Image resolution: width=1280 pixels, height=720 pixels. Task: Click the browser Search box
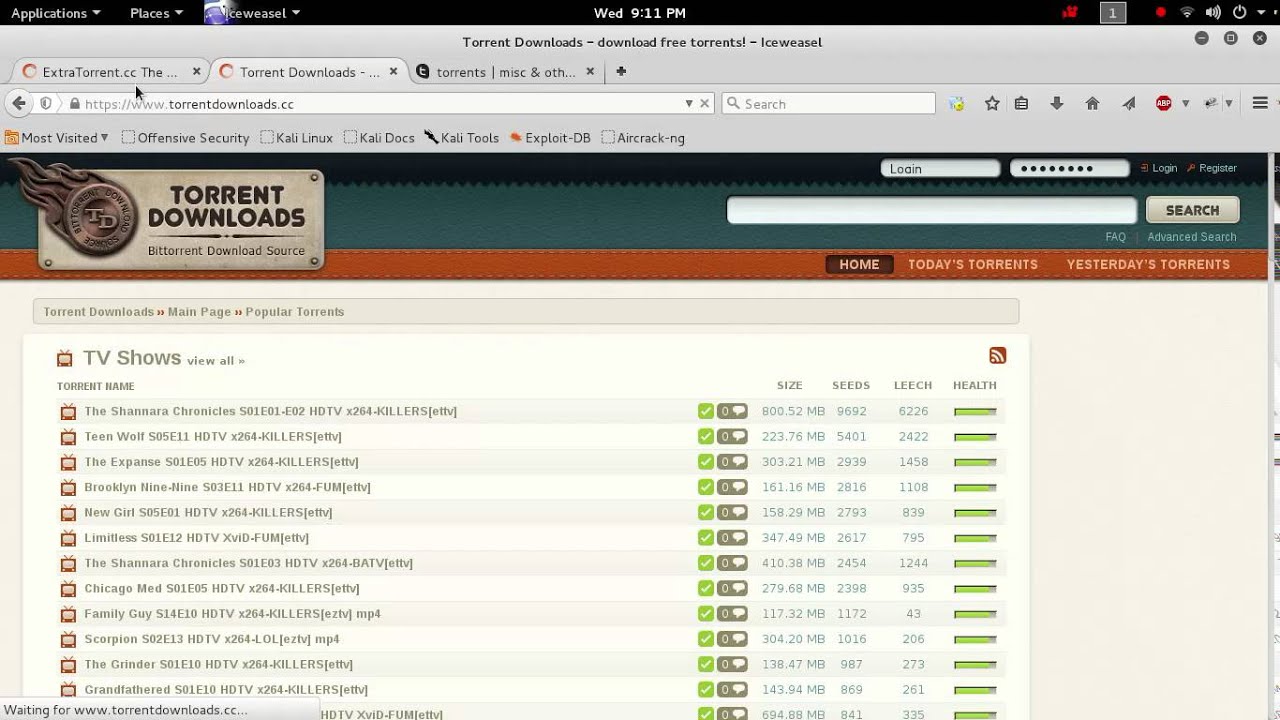[830, 103]
